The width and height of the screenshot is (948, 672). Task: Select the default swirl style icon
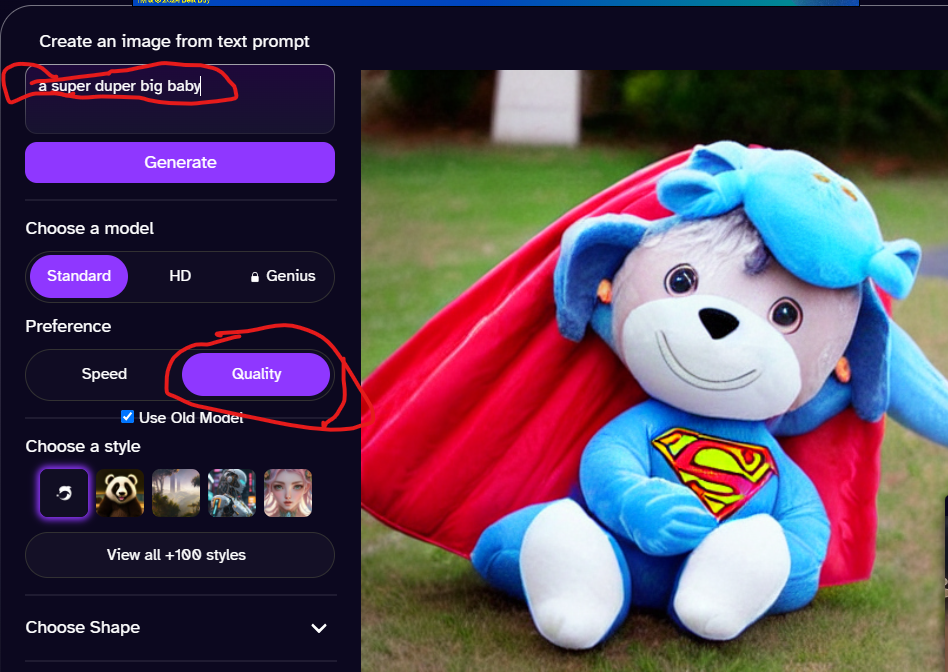click(63, 493)
